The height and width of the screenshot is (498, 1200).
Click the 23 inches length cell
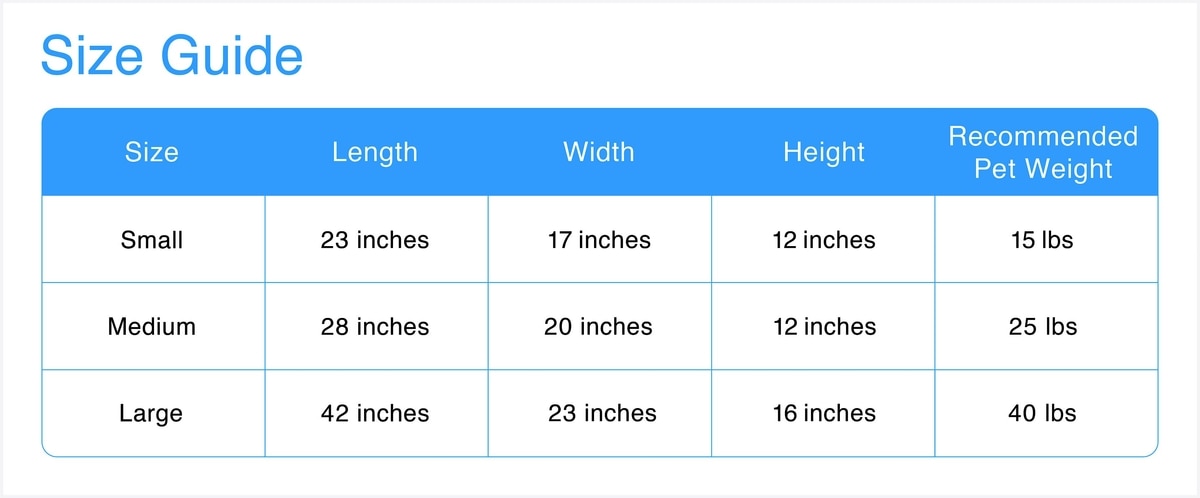(375, 240)
